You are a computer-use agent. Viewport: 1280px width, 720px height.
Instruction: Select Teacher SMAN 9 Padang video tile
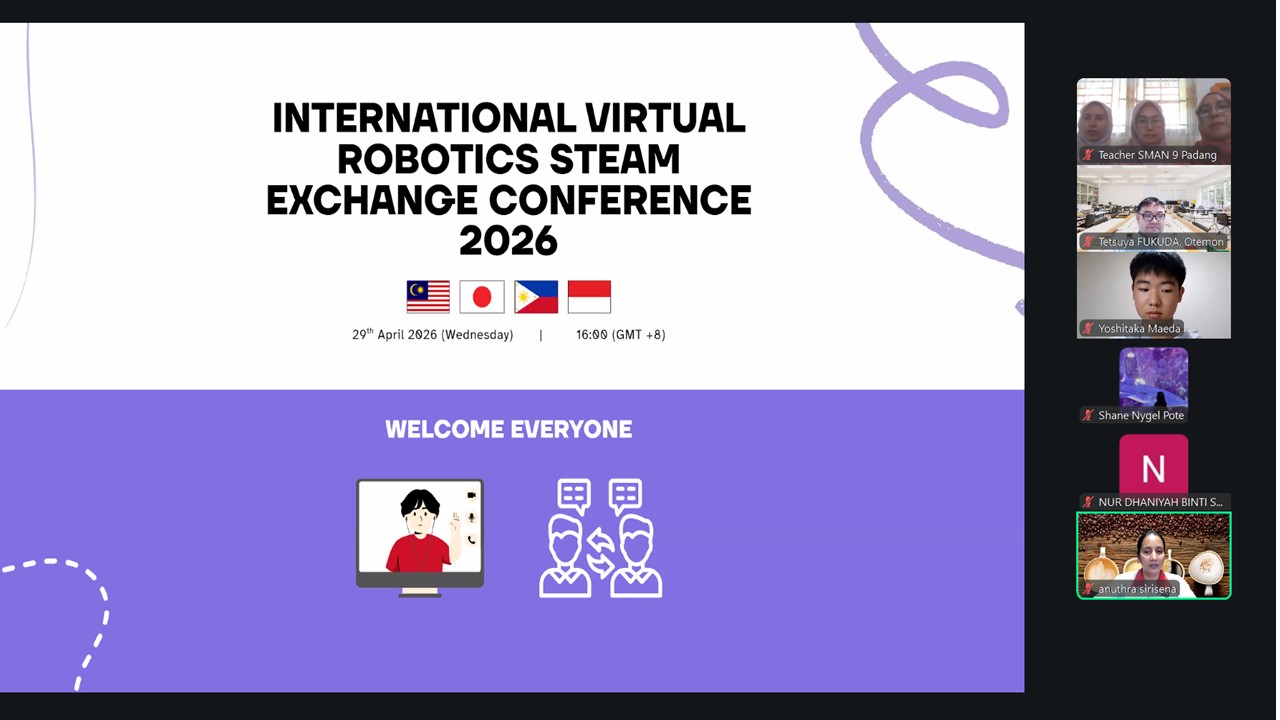point(1153,115)
